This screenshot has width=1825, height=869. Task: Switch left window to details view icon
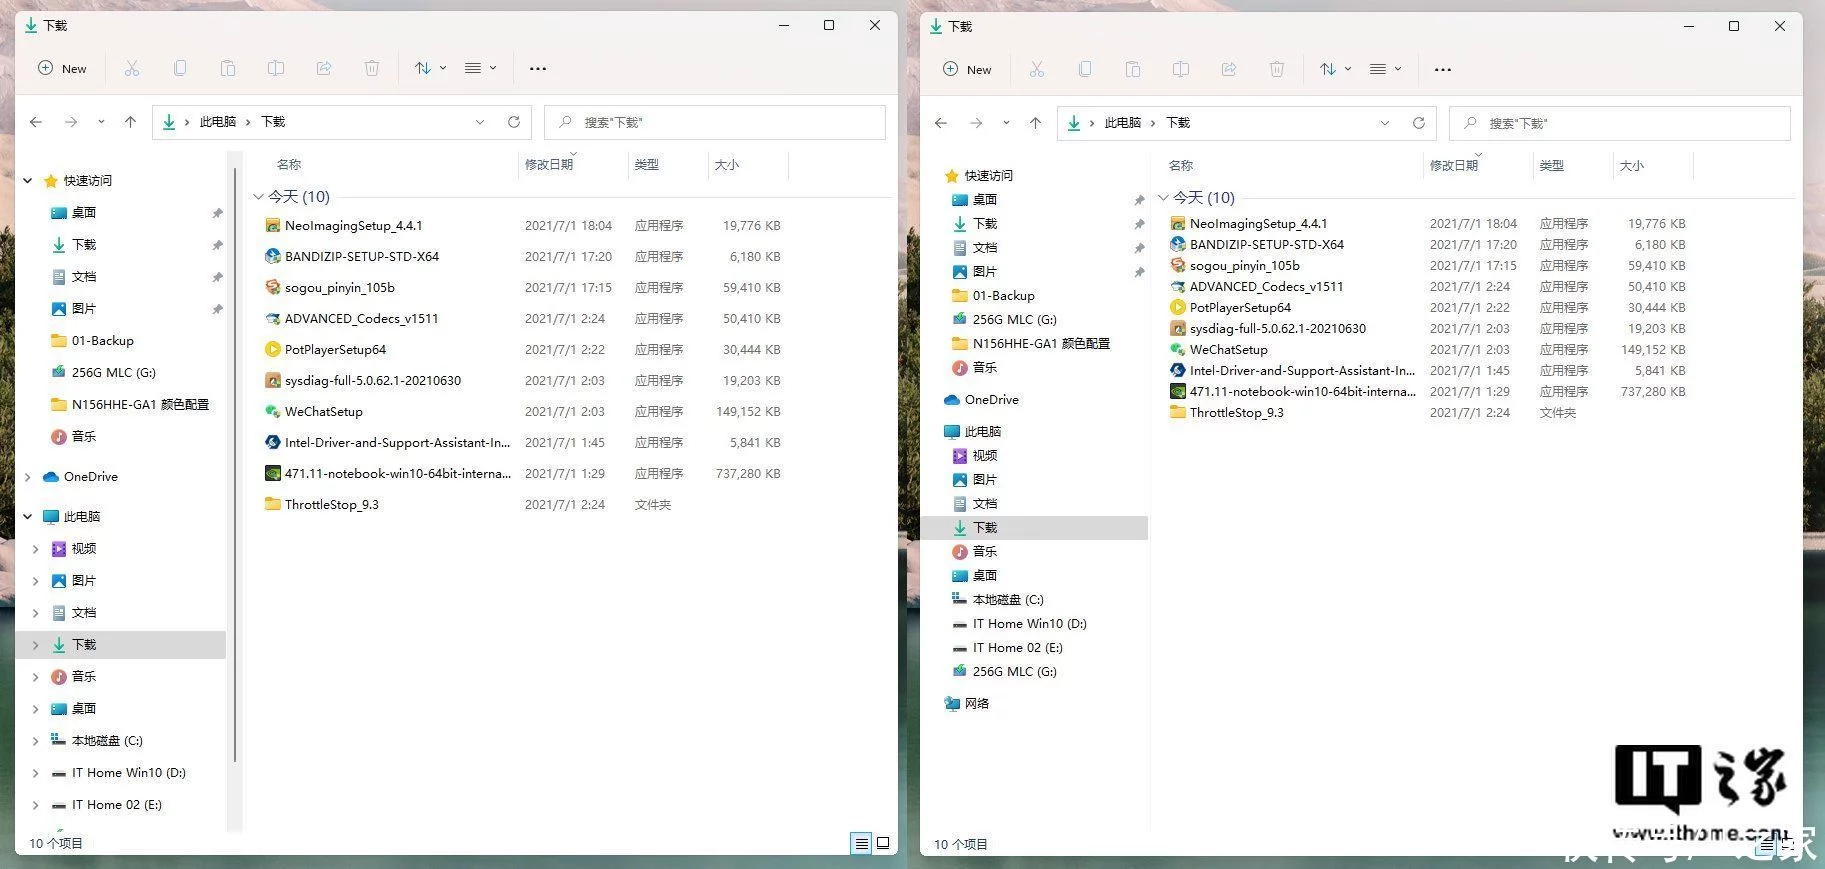pyautogui.click(x=861, y=844)
